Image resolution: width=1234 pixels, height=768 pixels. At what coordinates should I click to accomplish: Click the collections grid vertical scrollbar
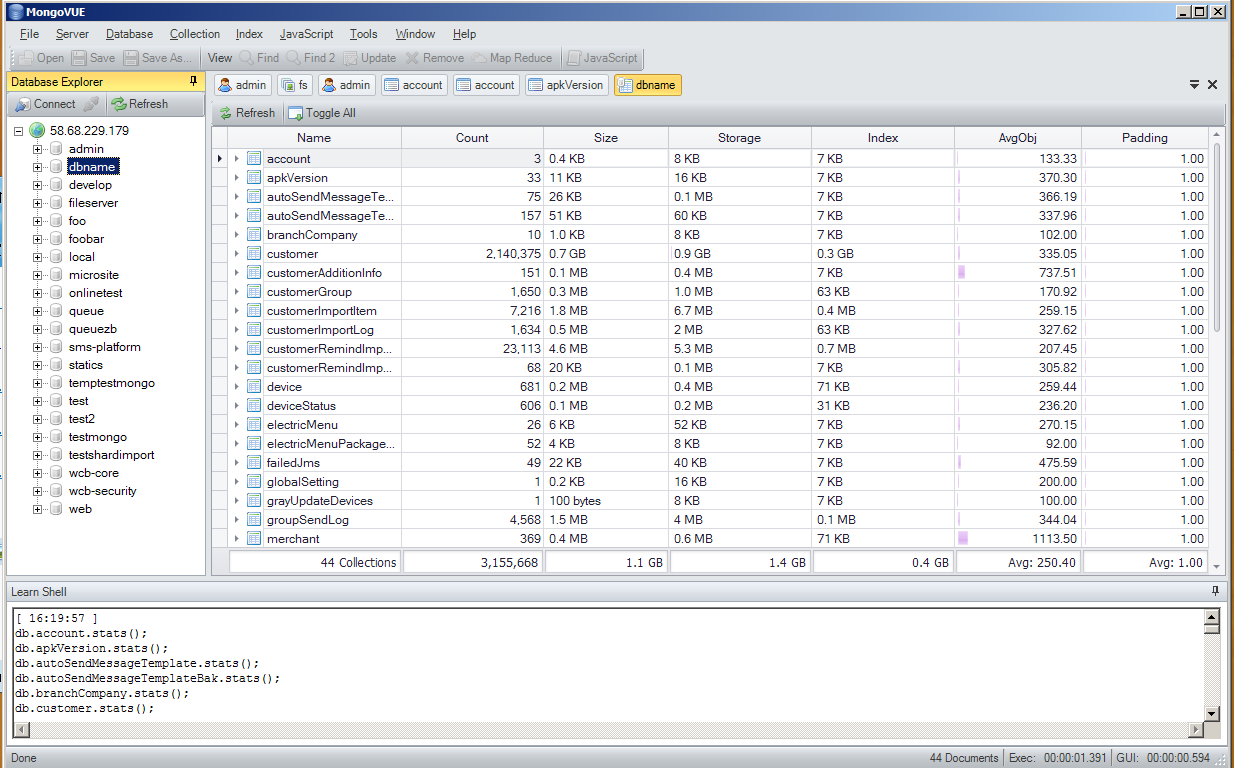[x=1216, y=238]
